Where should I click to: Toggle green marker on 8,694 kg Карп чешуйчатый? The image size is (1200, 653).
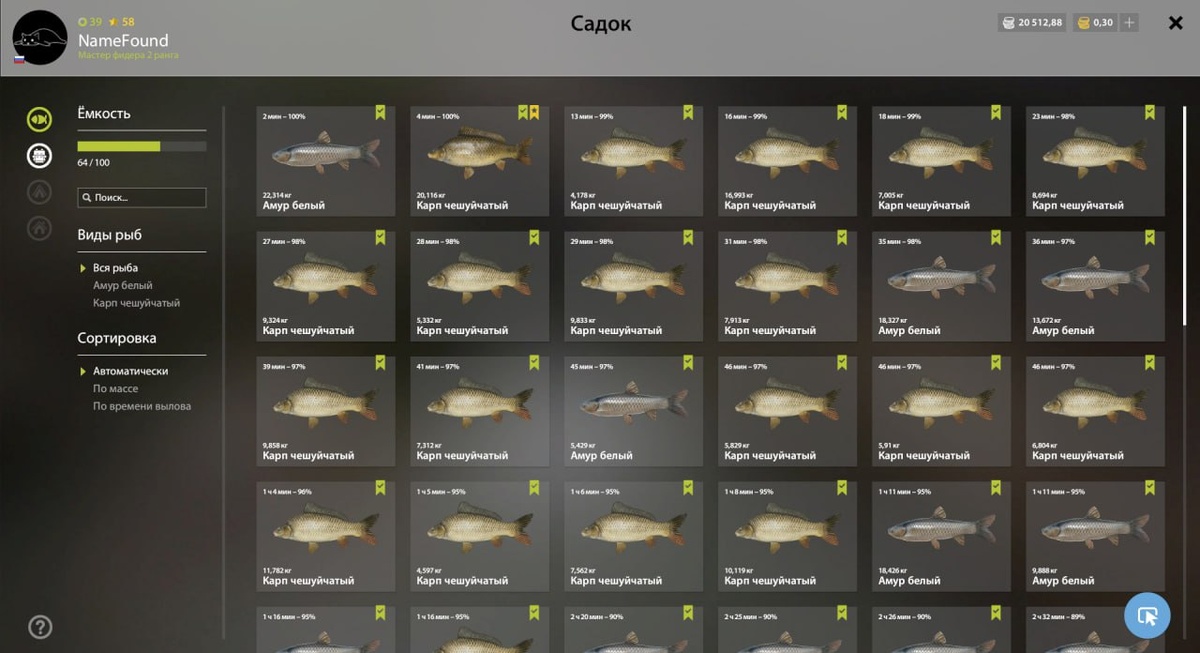tap(1150, 113)
